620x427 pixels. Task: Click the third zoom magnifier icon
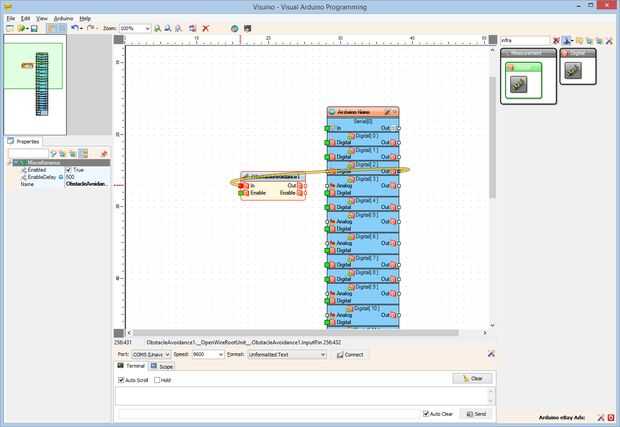tap(178, 28)
